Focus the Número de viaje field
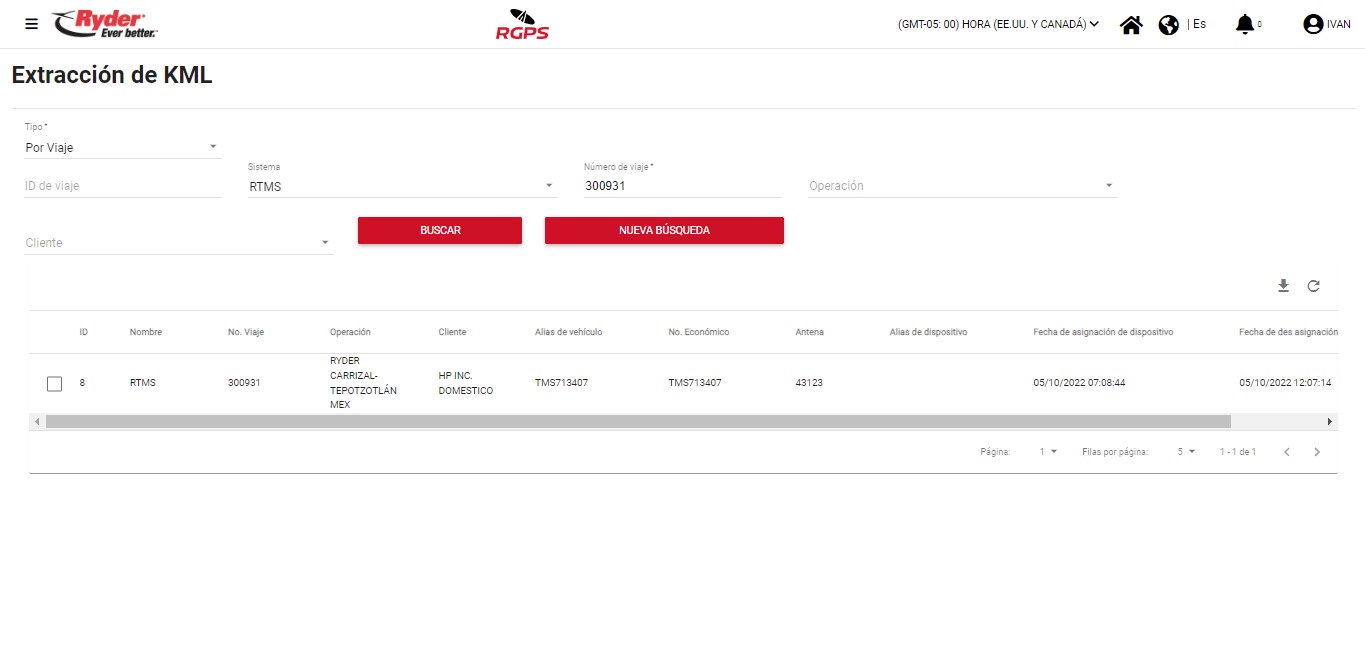This screenshot has width=1365, height=657. [682, 186]
